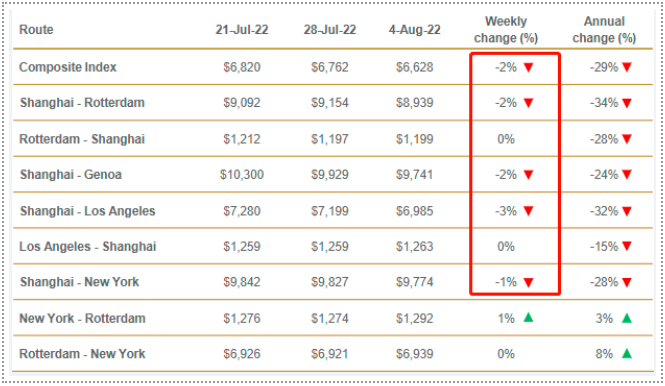The width and height of the screenshot is (665, 386).
Task: Click red arrow next to -34% annual change
Action: 627,103
